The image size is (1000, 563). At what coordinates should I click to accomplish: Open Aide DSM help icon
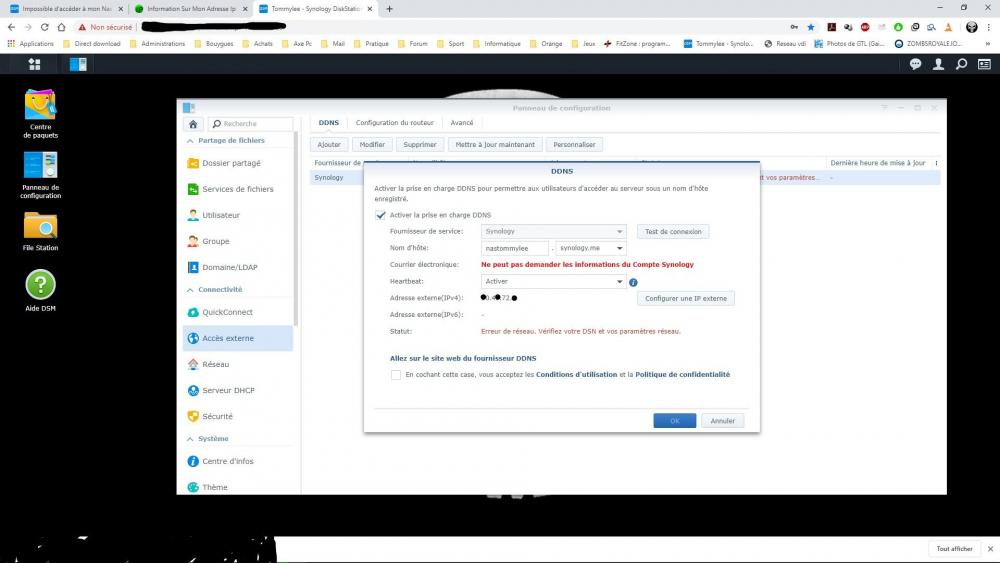(x=40, y=291)
